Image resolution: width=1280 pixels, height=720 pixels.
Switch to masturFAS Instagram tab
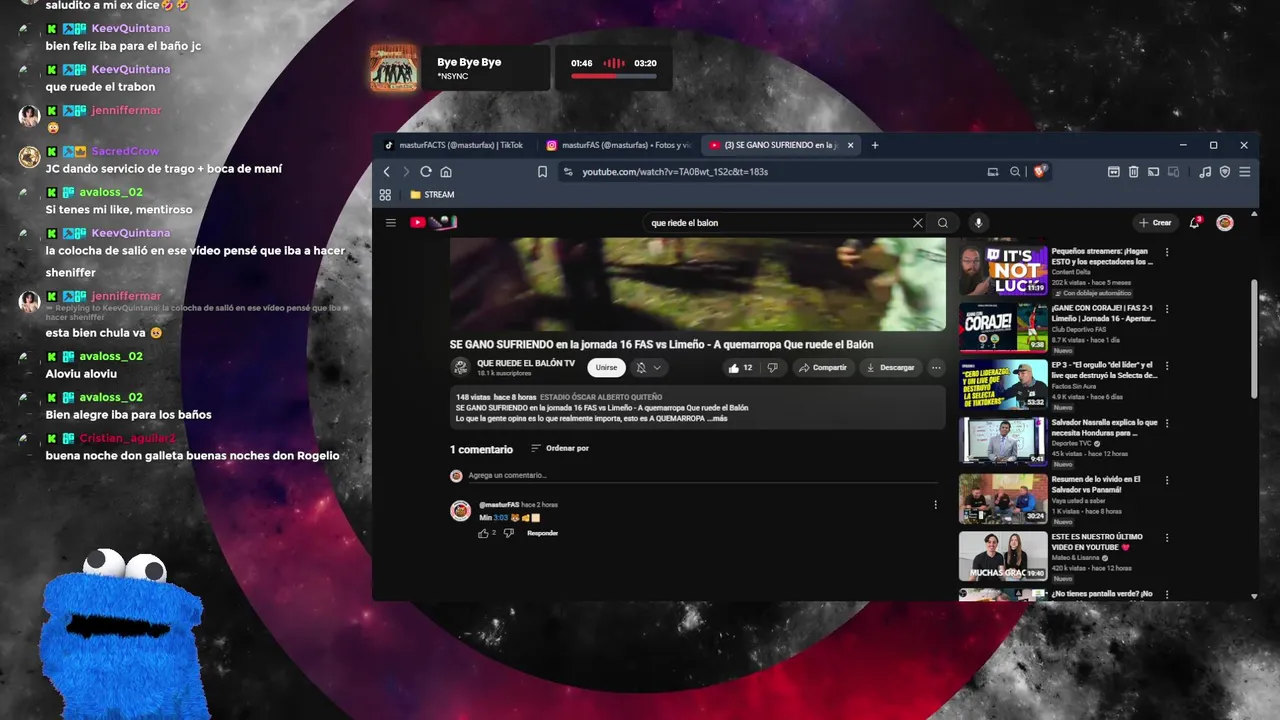coord(620,145)
